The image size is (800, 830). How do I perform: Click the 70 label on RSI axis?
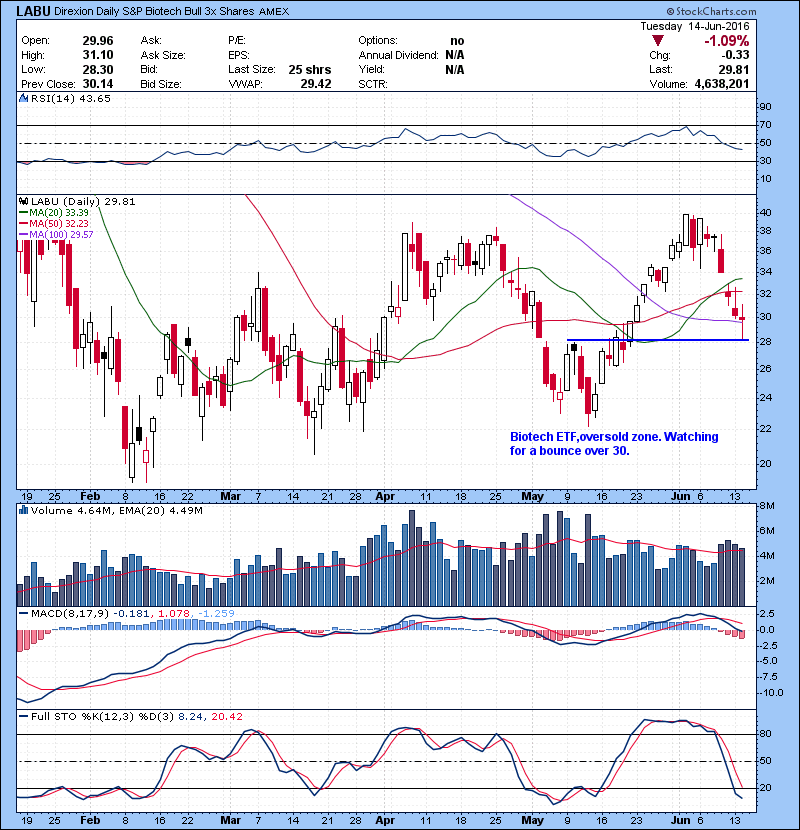766,125
